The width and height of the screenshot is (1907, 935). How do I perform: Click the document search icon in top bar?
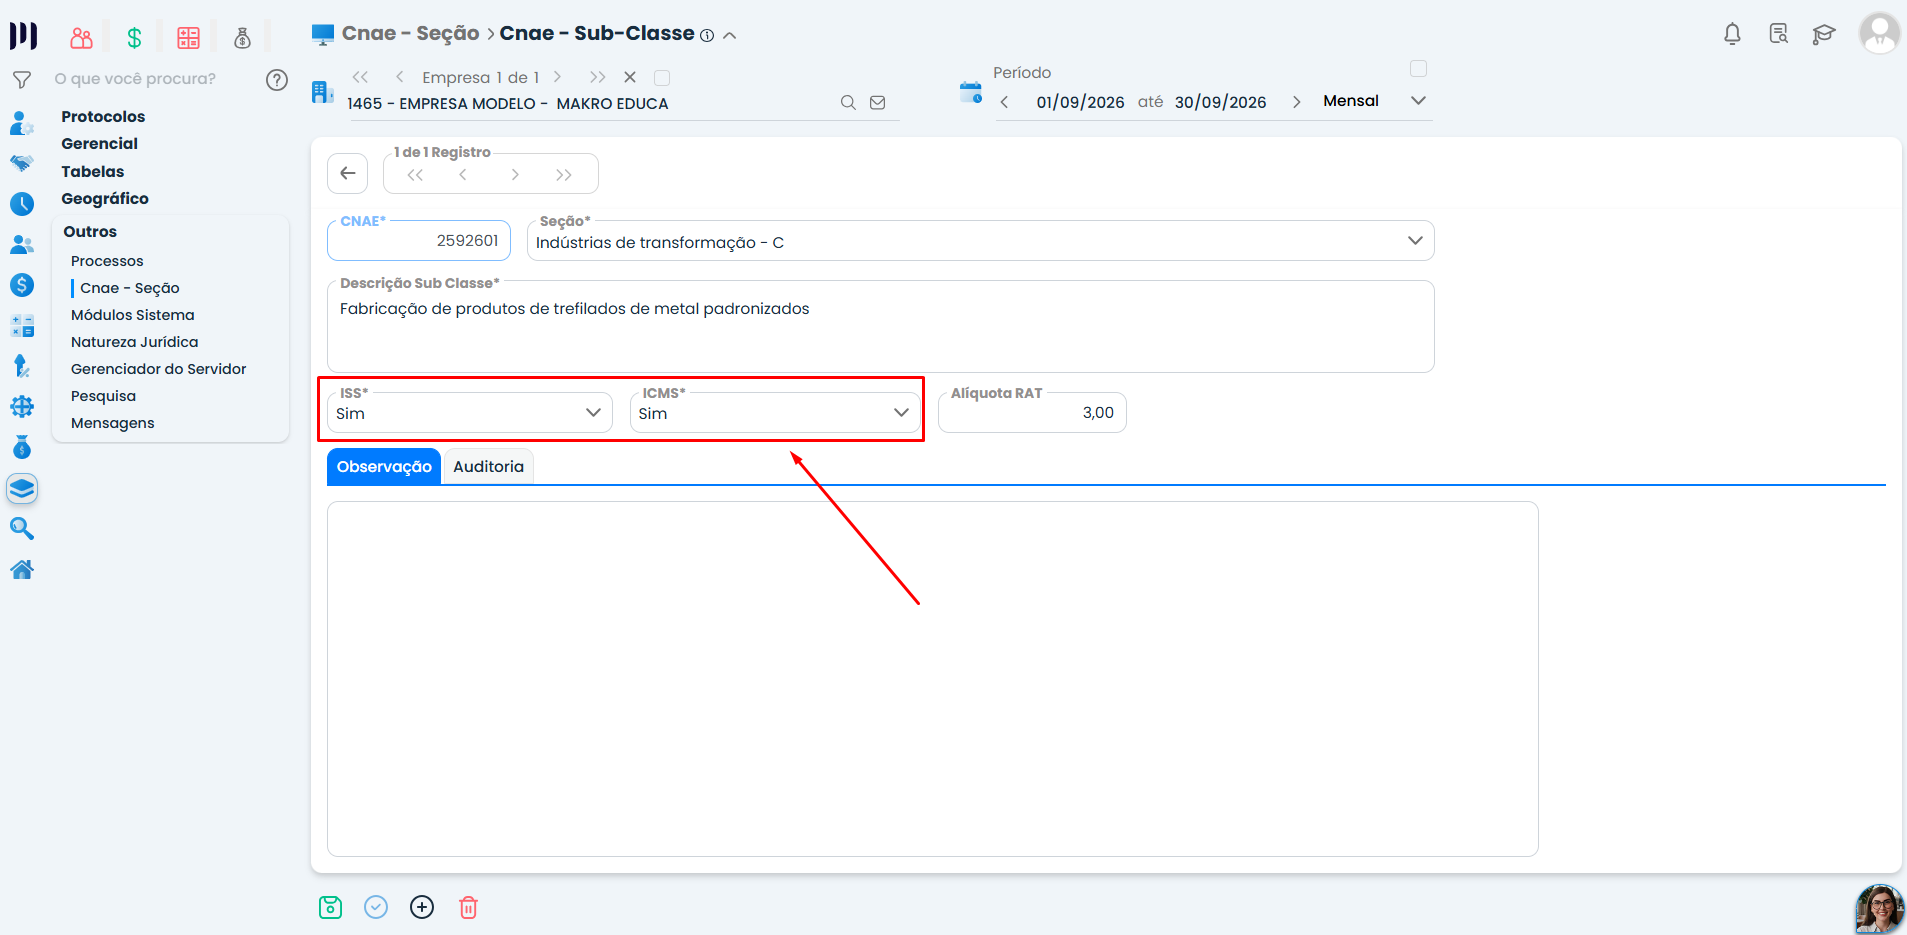tap(1778, 34)
